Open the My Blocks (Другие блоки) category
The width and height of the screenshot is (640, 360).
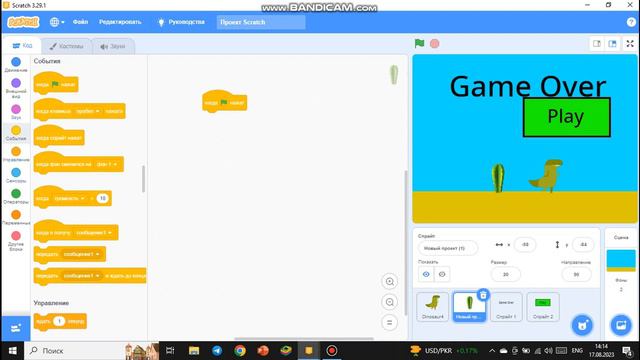click(x=16, y=242)
